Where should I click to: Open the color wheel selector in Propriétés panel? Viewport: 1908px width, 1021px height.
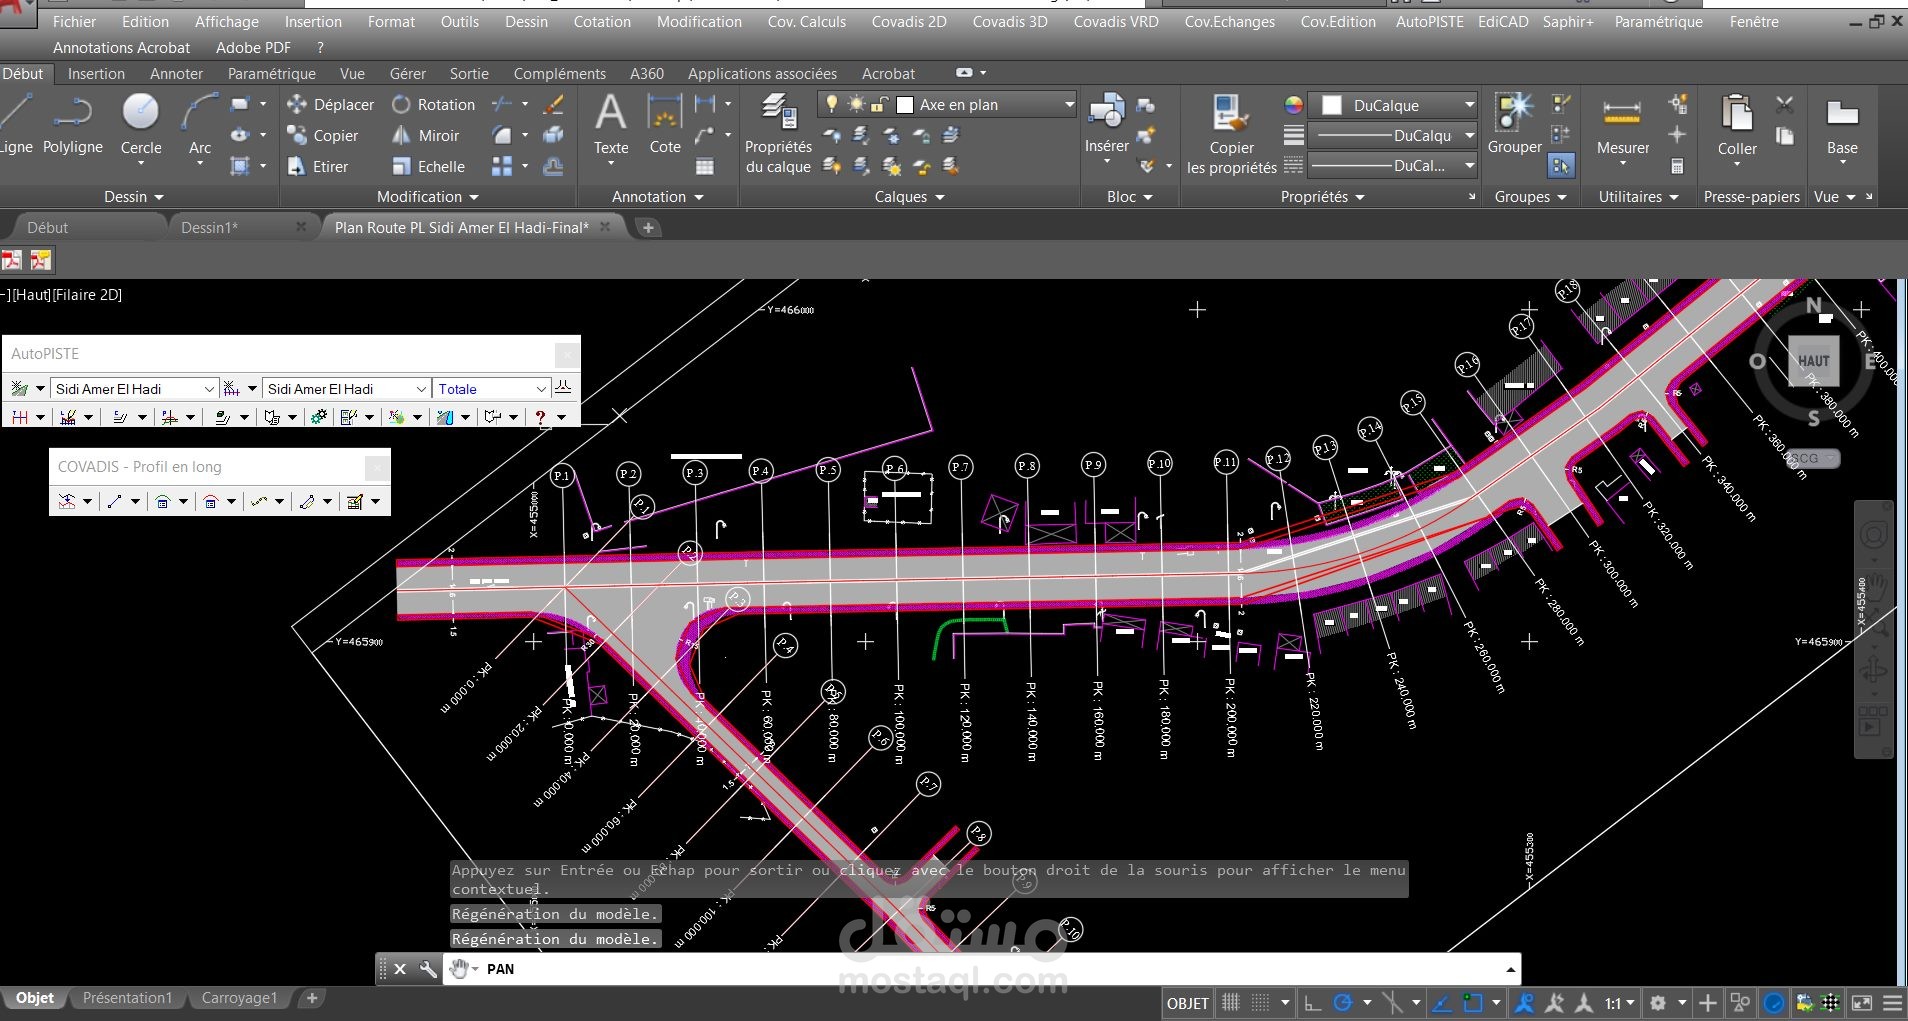pos(1295,104)
